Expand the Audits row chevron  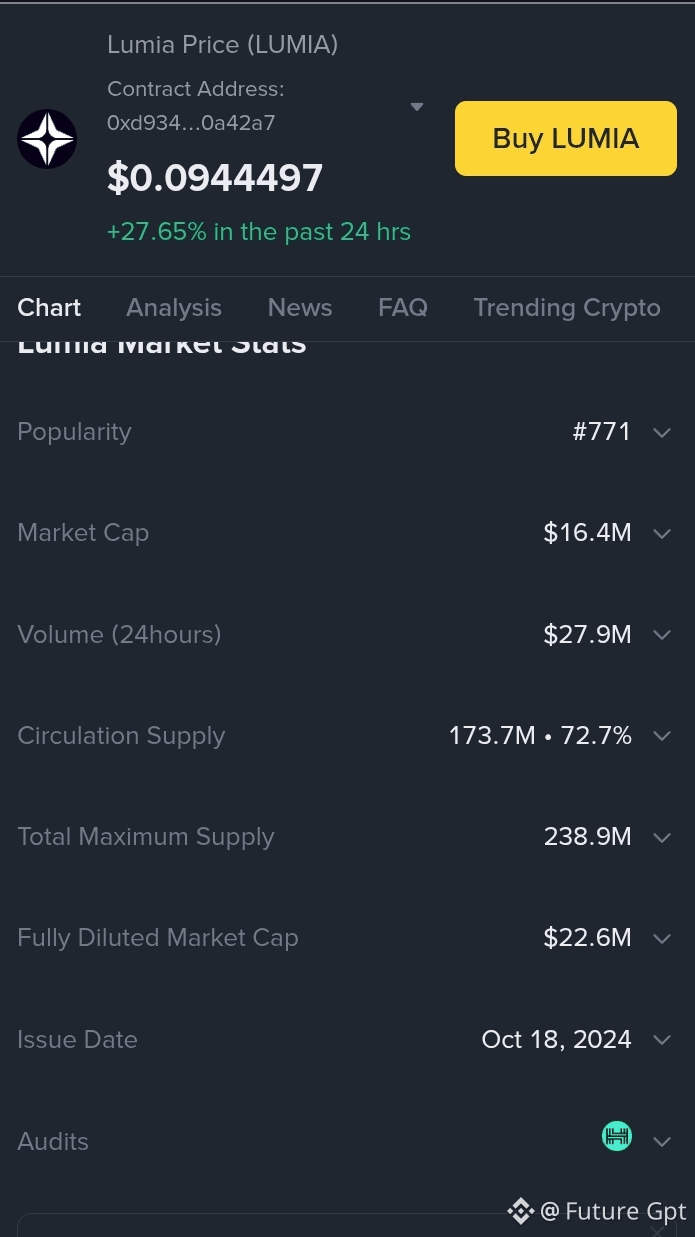click(661, 1142)
